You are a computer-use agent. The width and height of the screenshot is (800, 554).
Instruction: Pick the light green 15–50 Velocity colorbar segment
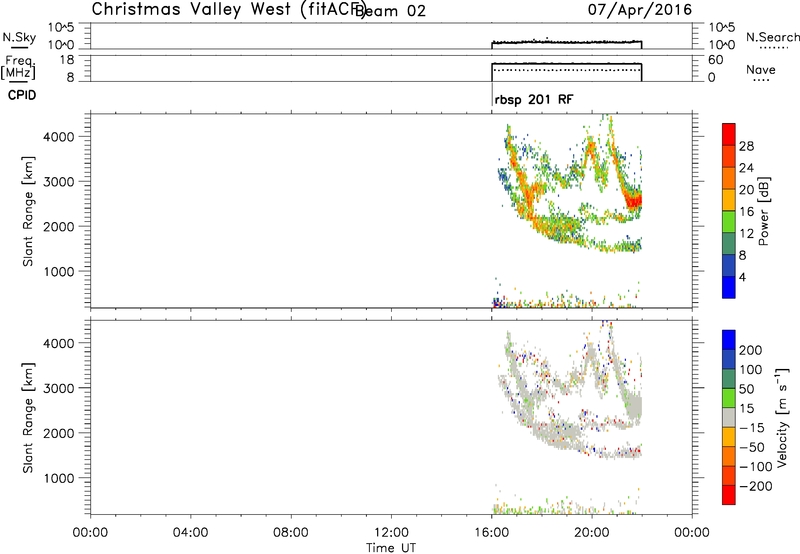point(729,398)
